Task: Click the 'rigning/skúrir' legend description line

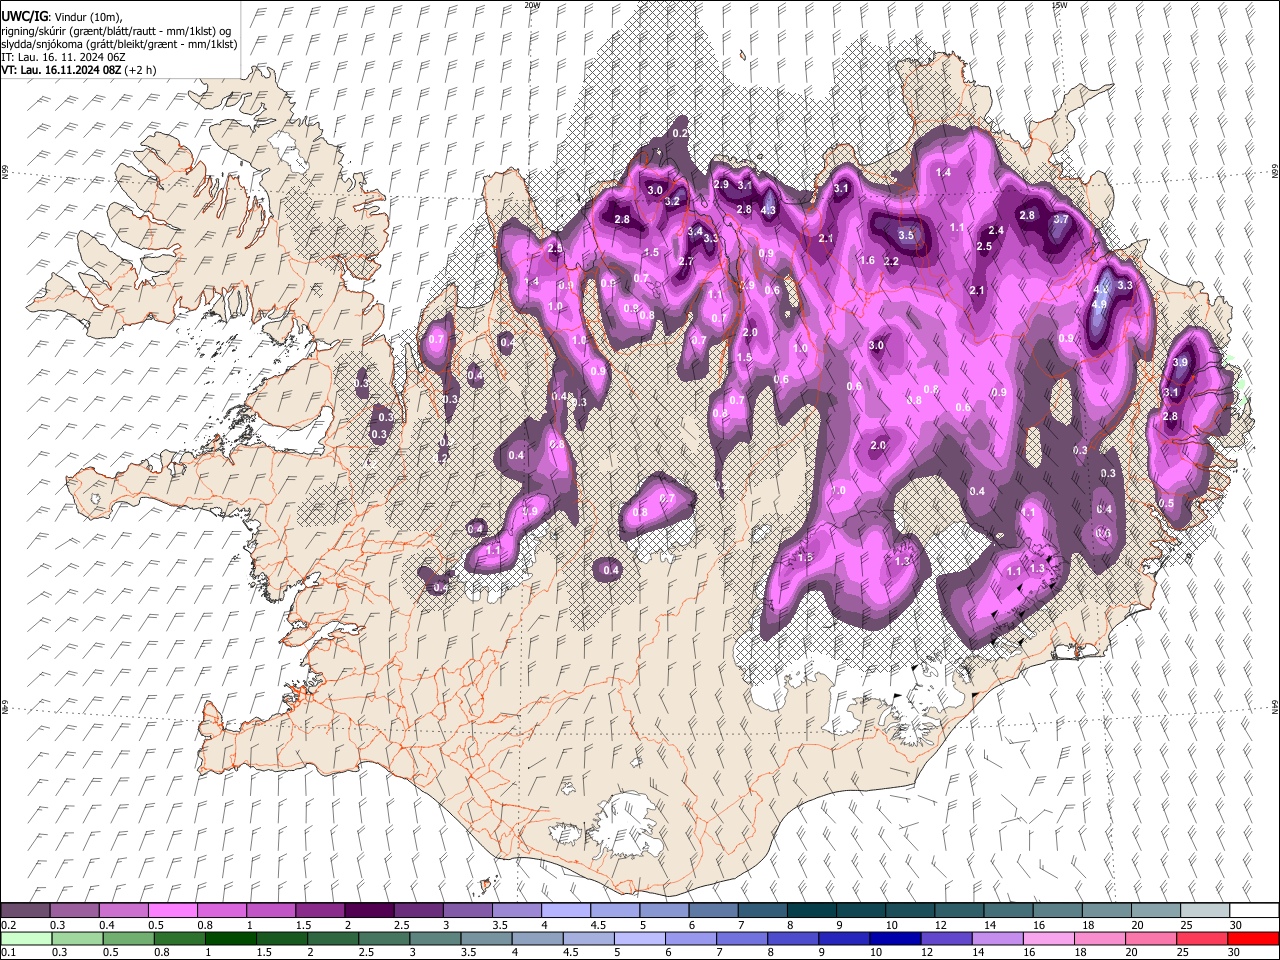Action: 116,31
